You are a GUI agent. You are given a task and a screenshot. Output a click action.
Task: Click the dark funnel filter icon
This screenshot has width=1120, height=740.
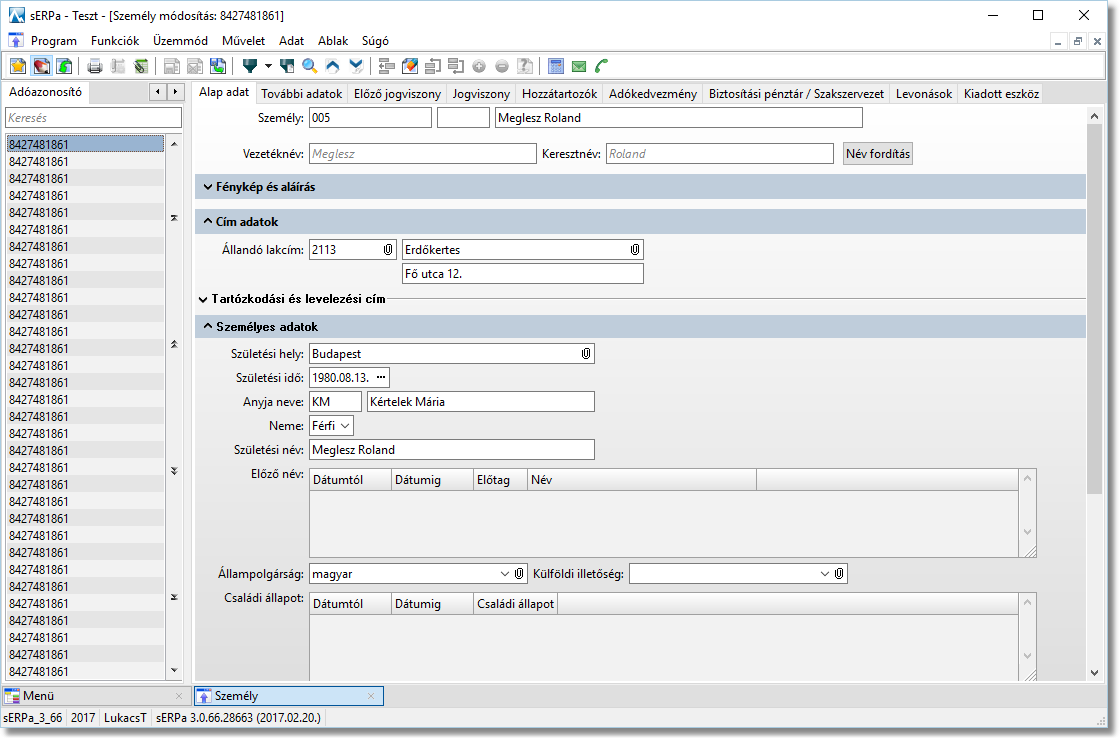click(250, 67)
